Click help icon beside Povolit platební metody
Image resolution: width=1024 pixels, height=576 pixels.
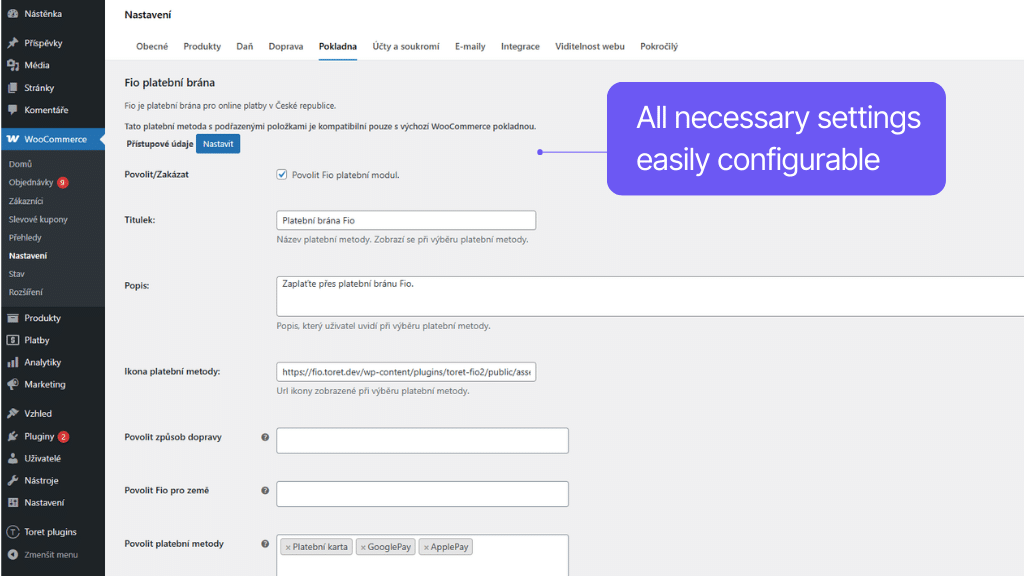[265, 543]
